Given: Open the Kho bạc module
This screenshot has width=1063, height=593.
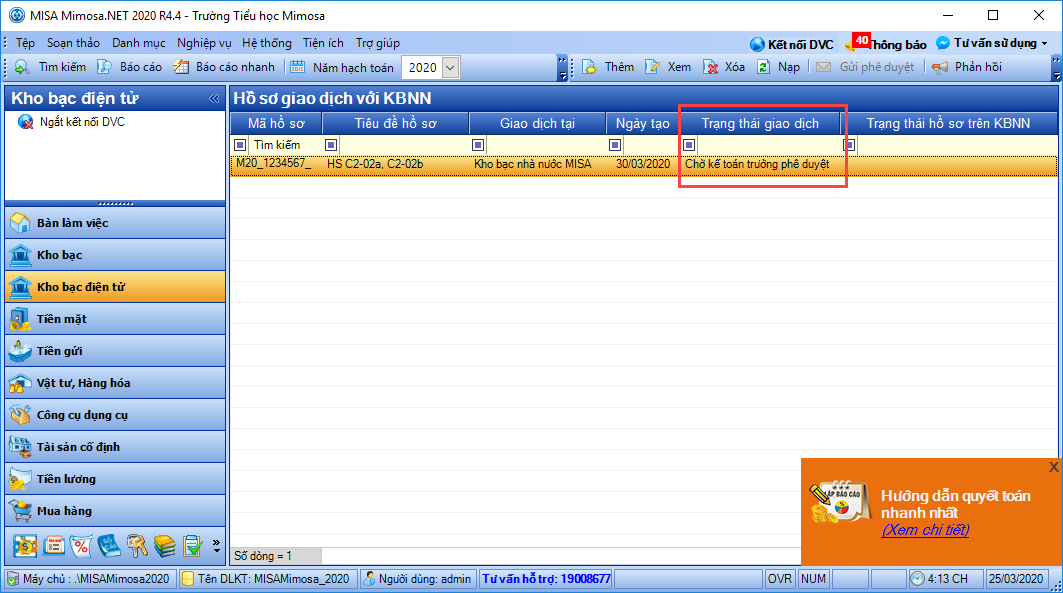Looking at the screenshot, I should click(115, 255).
